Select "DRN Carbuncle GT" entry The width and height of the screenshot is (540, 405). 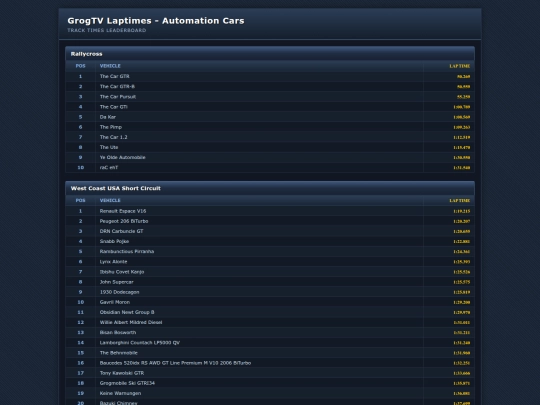pyautogui.click(x=121, y=231)
